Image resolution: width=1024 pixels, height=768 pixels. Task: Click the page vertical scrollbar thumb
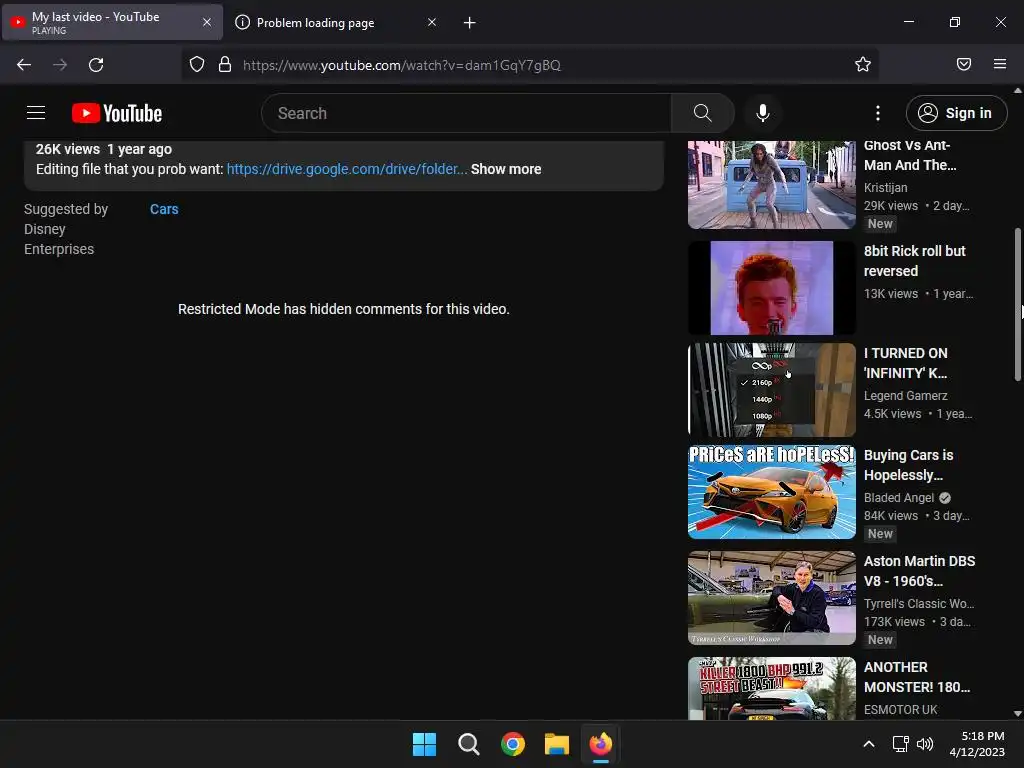tap(1017, 304)
